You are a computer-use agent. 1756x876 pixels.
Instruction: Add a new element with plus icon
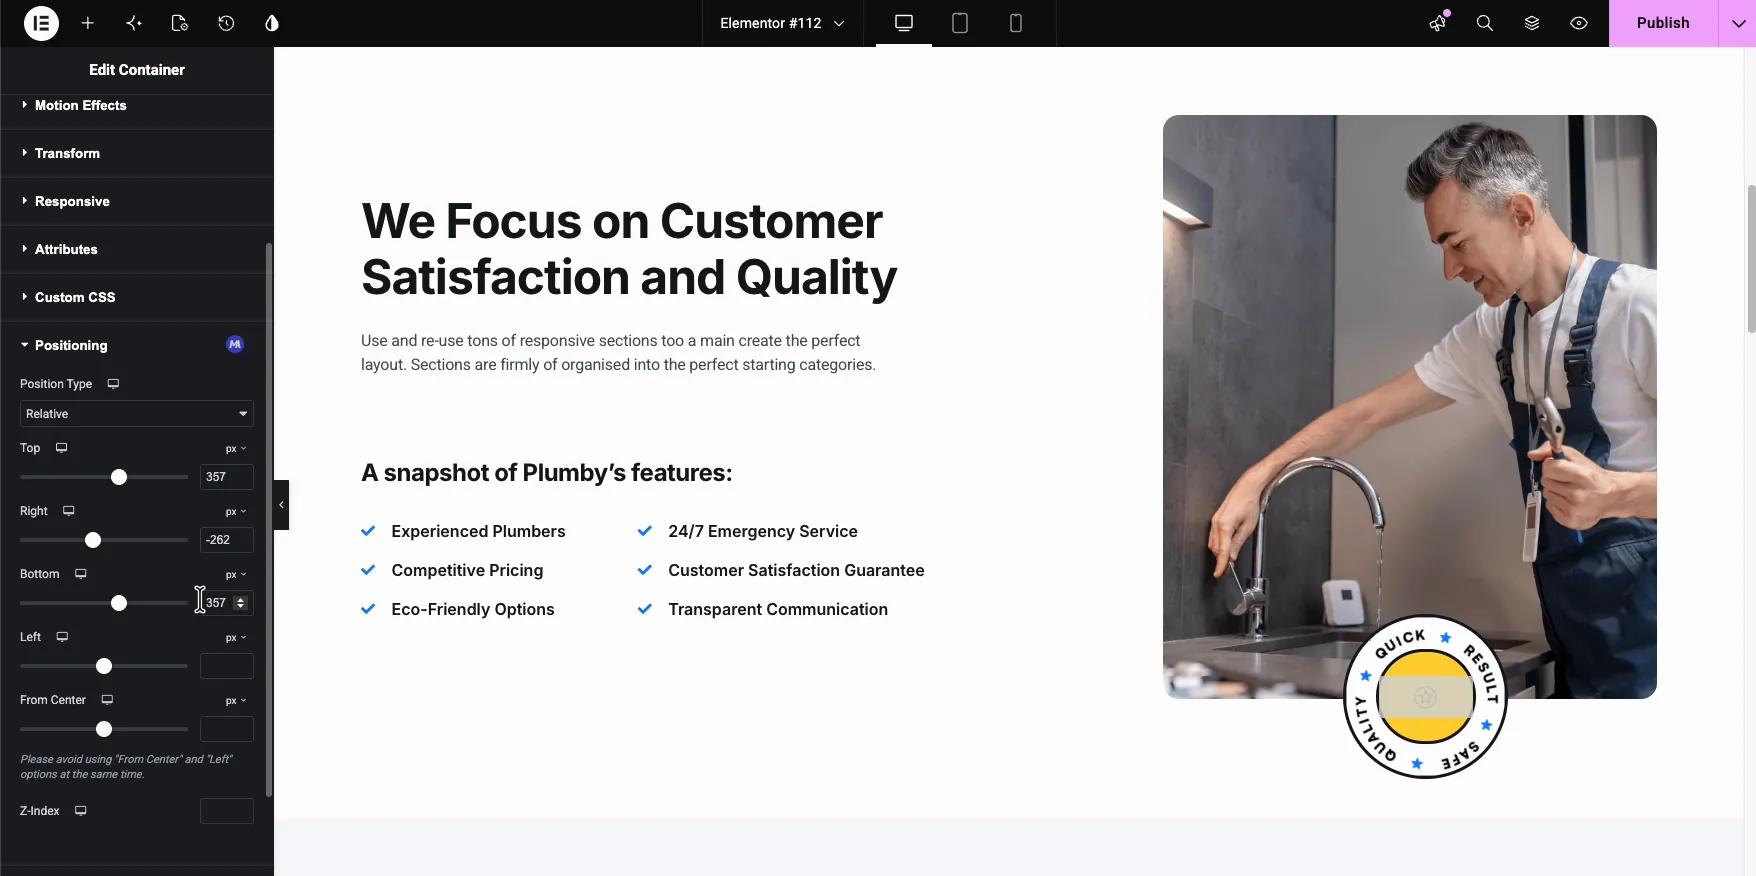coord(88,23)
